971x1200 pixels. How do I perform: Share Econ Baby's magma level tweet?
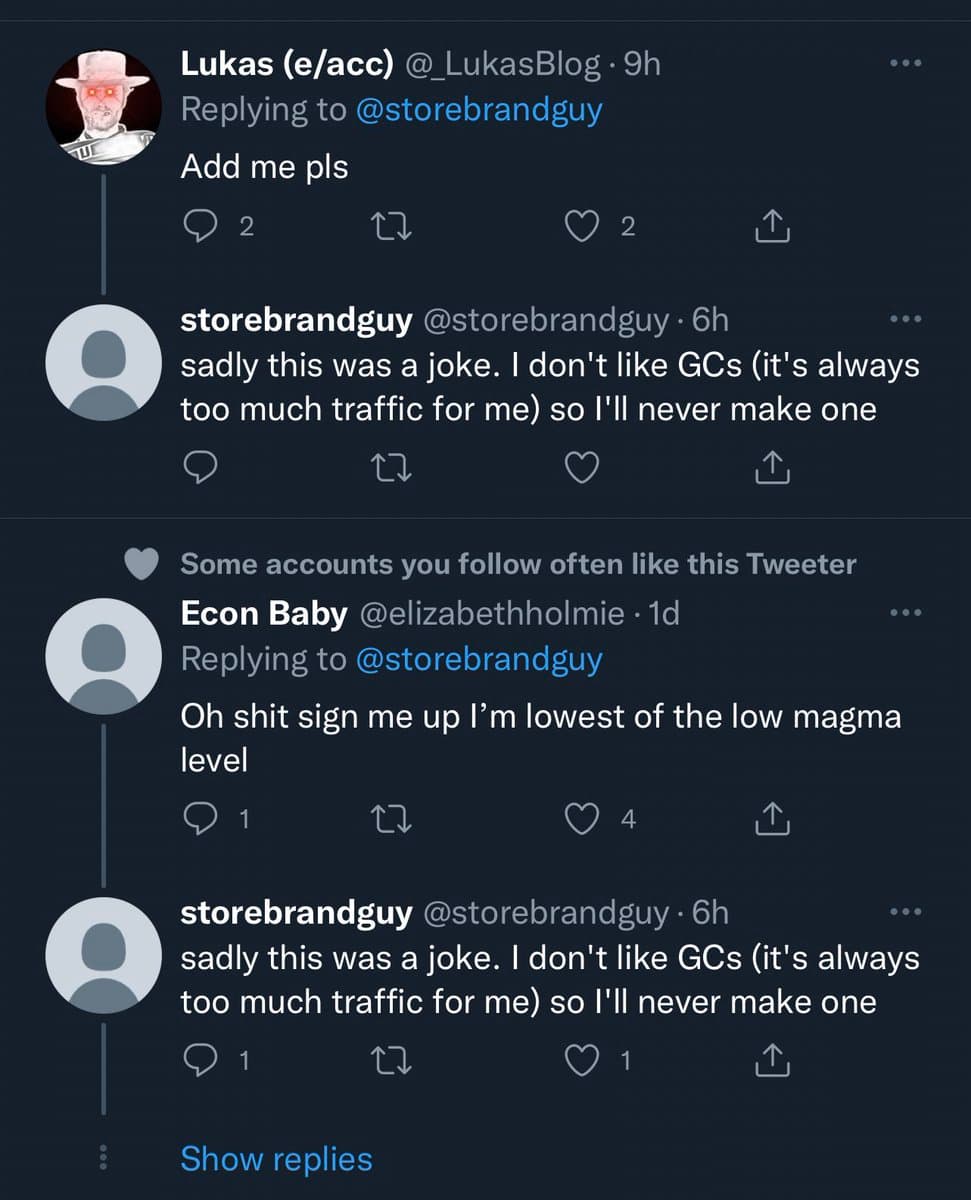pyautogui.click(x=772, y=820)
